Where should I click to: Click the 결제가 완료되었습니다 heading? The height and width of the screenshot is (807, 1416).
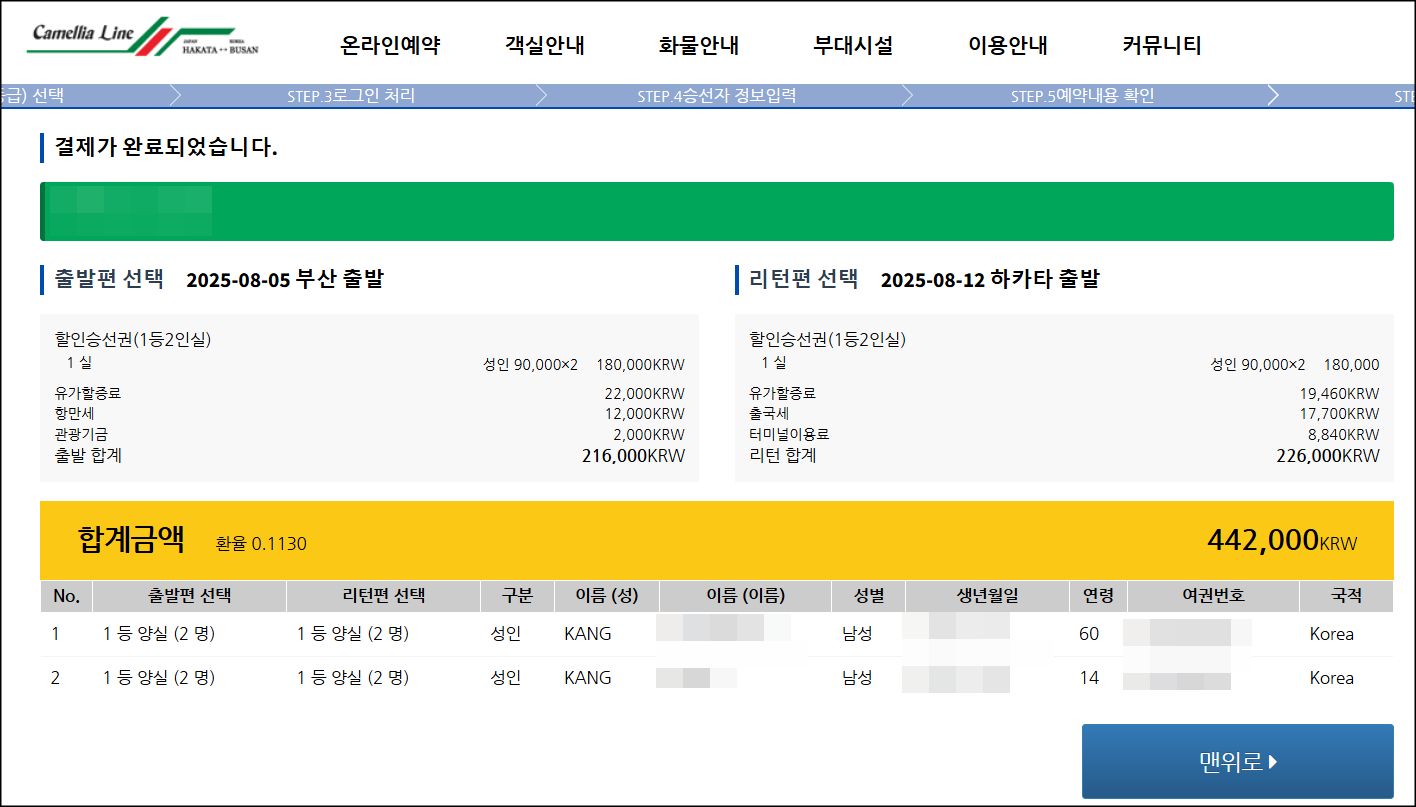click(x=166, y=148)
